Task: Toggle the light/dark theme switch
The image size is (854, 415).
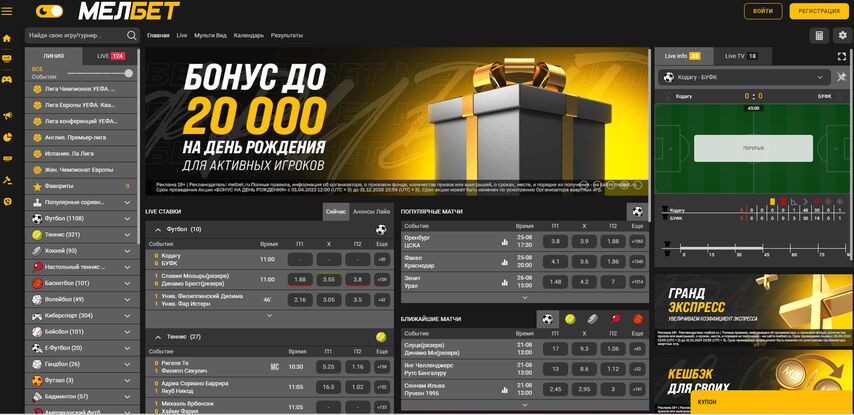Action: point(49,11)
